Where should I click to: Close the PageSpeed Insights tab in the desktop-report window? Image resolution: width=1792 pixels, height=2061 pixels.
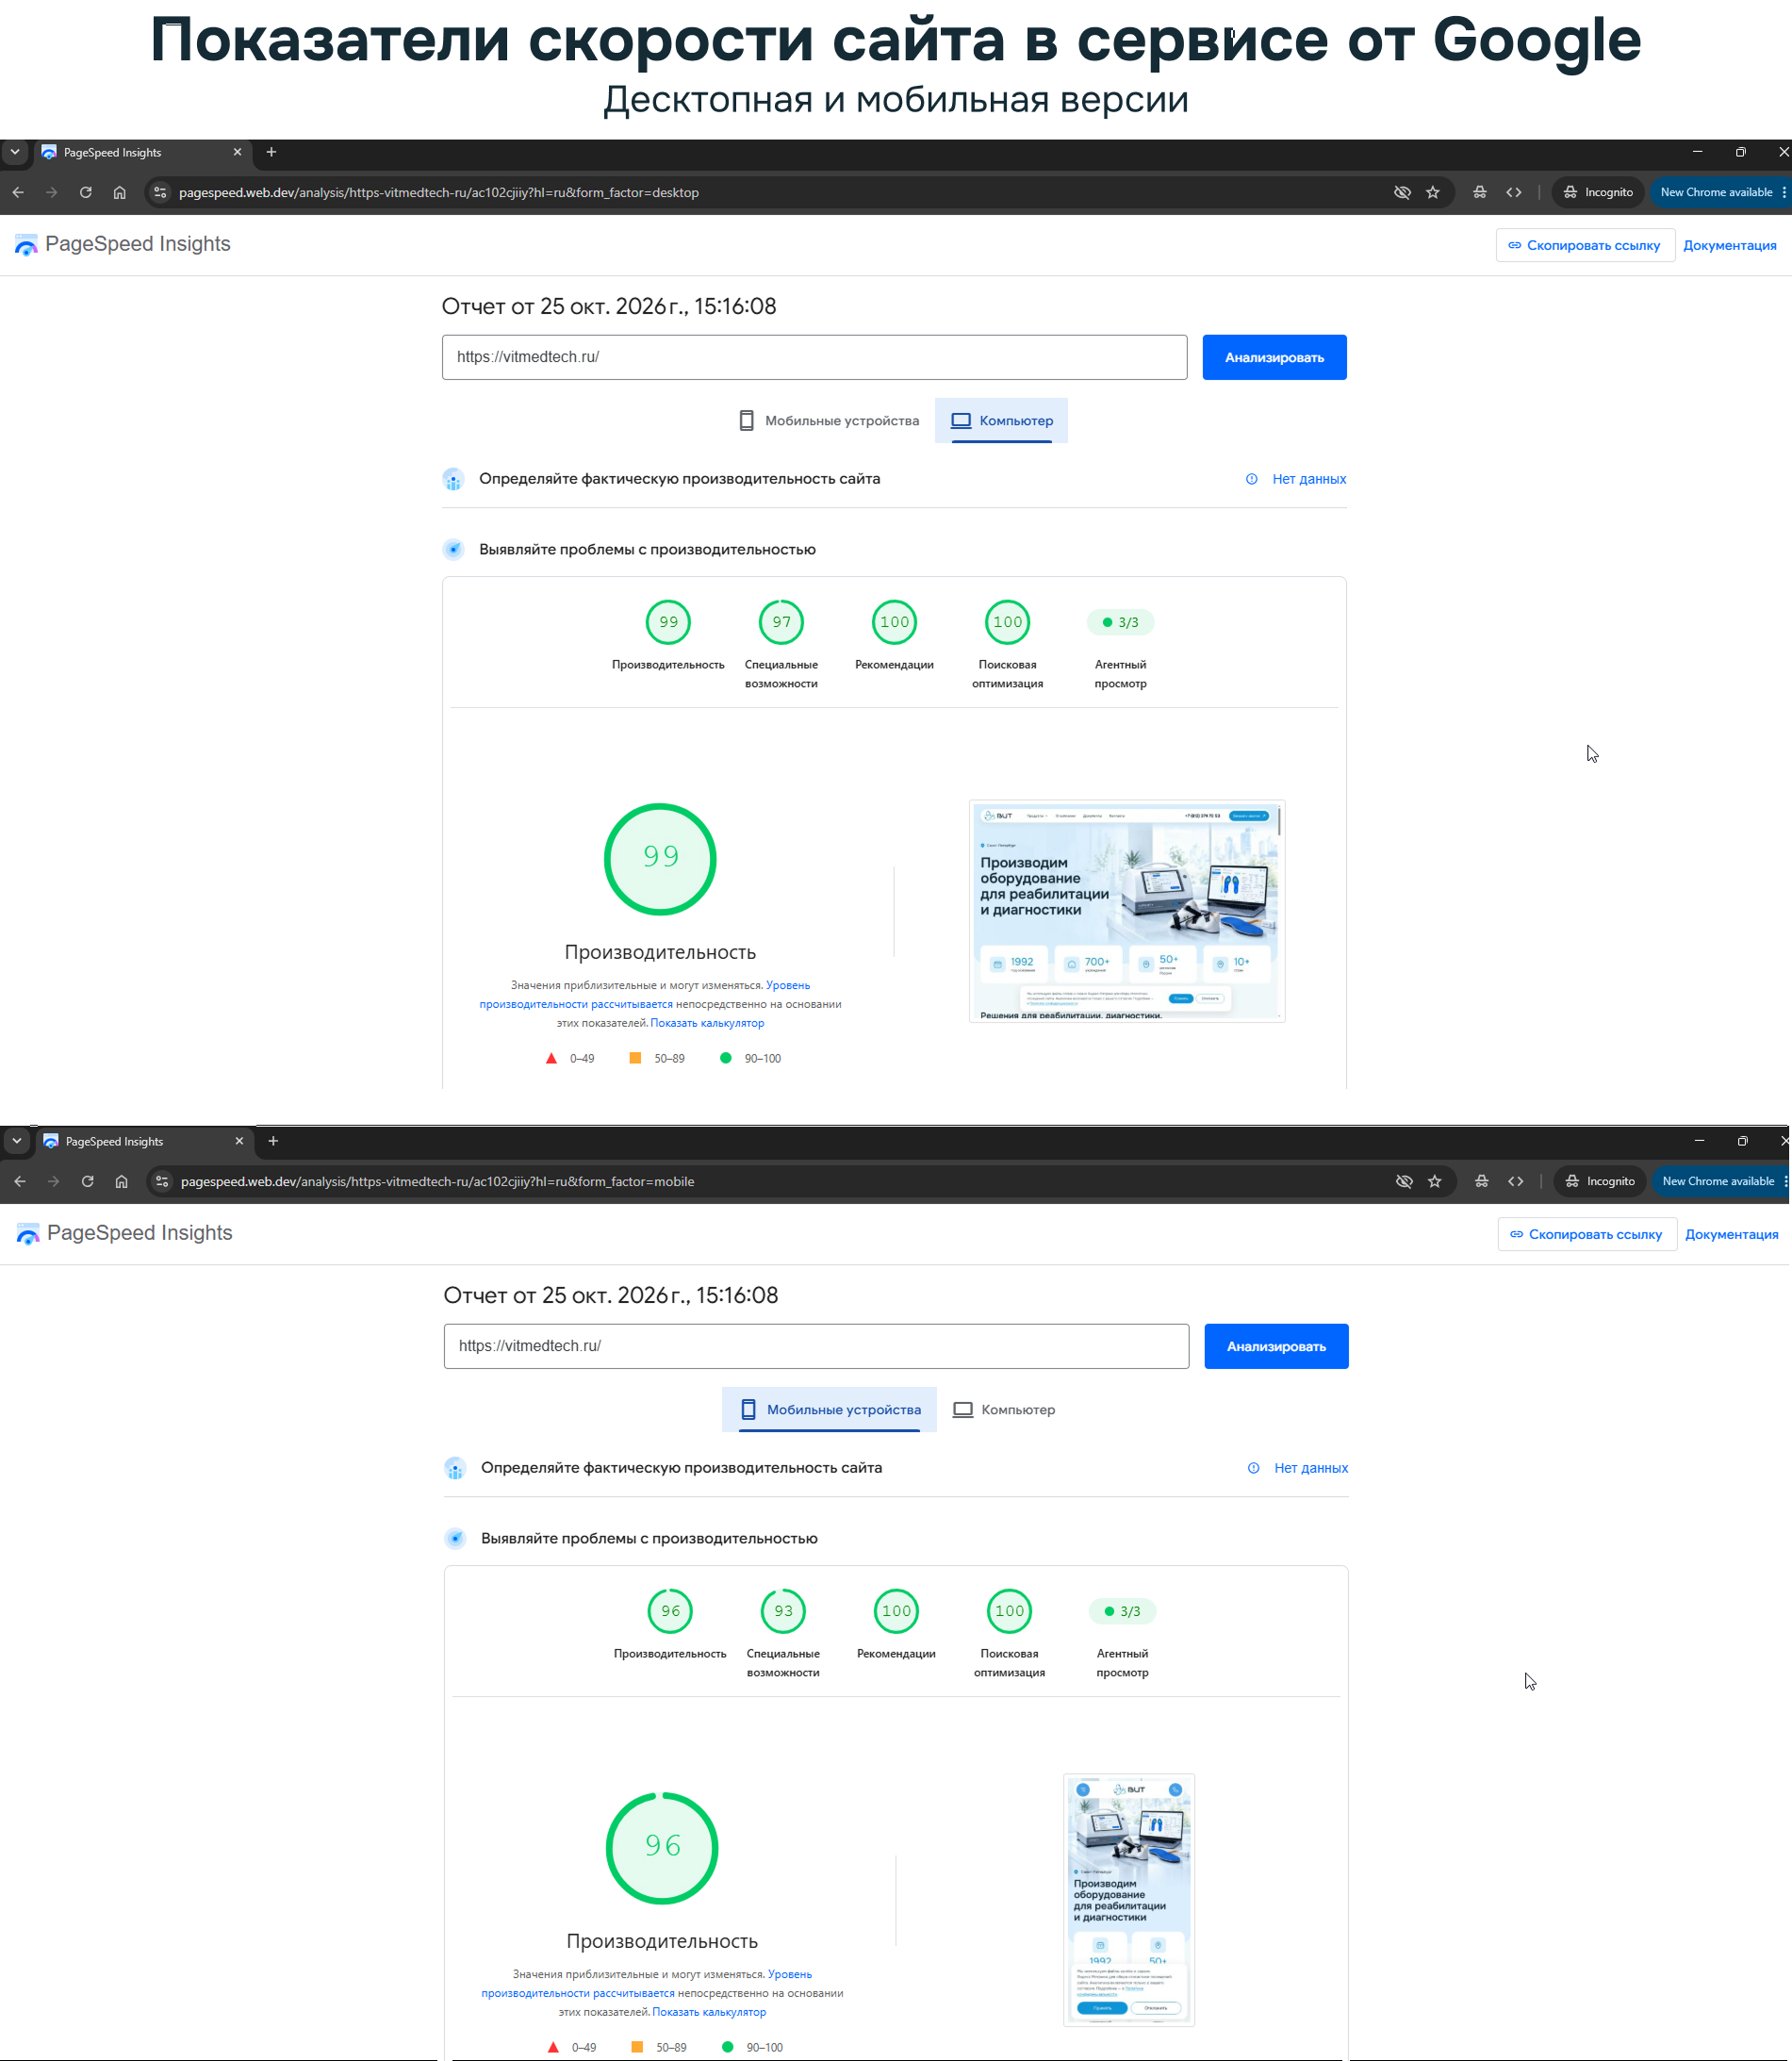[x=237, y=152]
